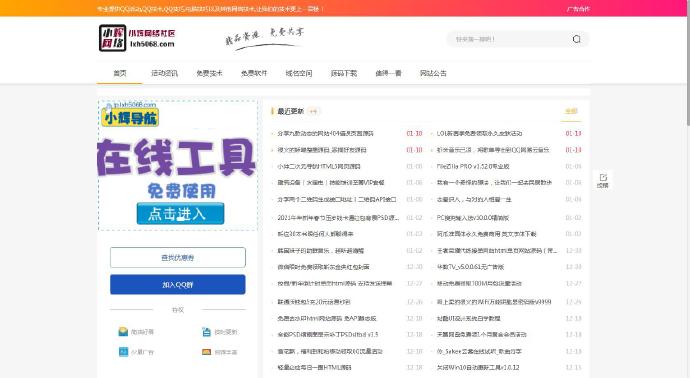This screenshot has width=690, height=378.
Task: Open the 首页 nav tab
Action: coord(120,73)
